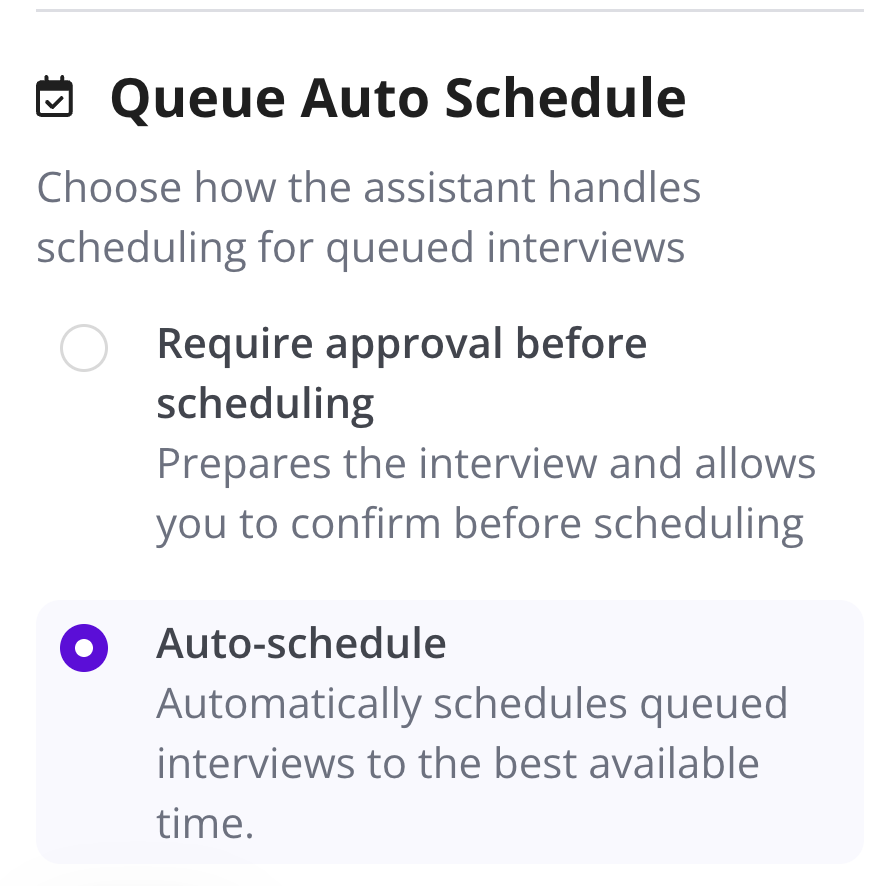Screen dimensions: 884x886
Task: Click the "Require approval before" label text
Action: pos(402,344)
